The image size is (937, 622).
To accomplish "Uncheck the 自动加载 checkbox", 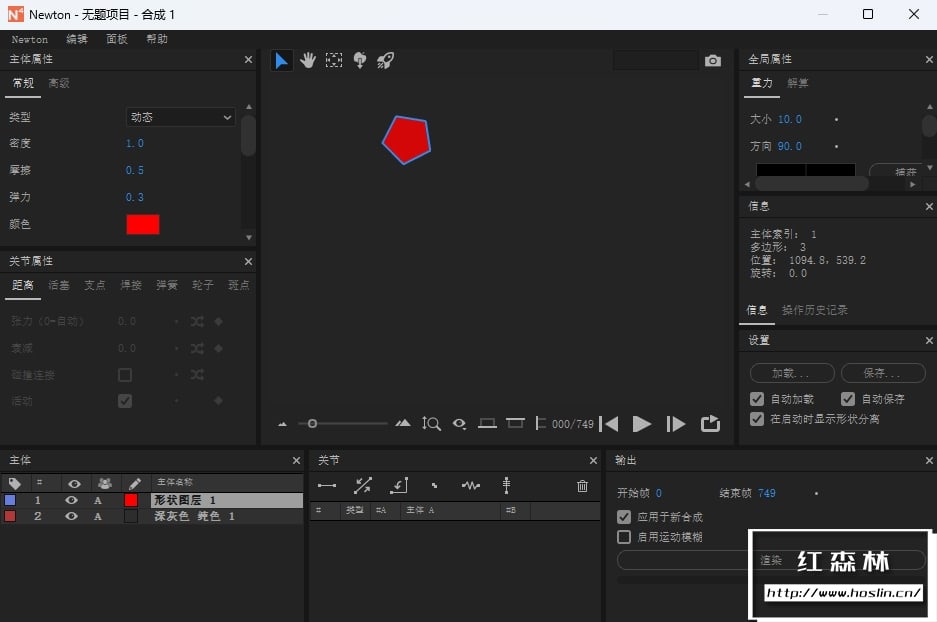I will (x=757, y=399).
